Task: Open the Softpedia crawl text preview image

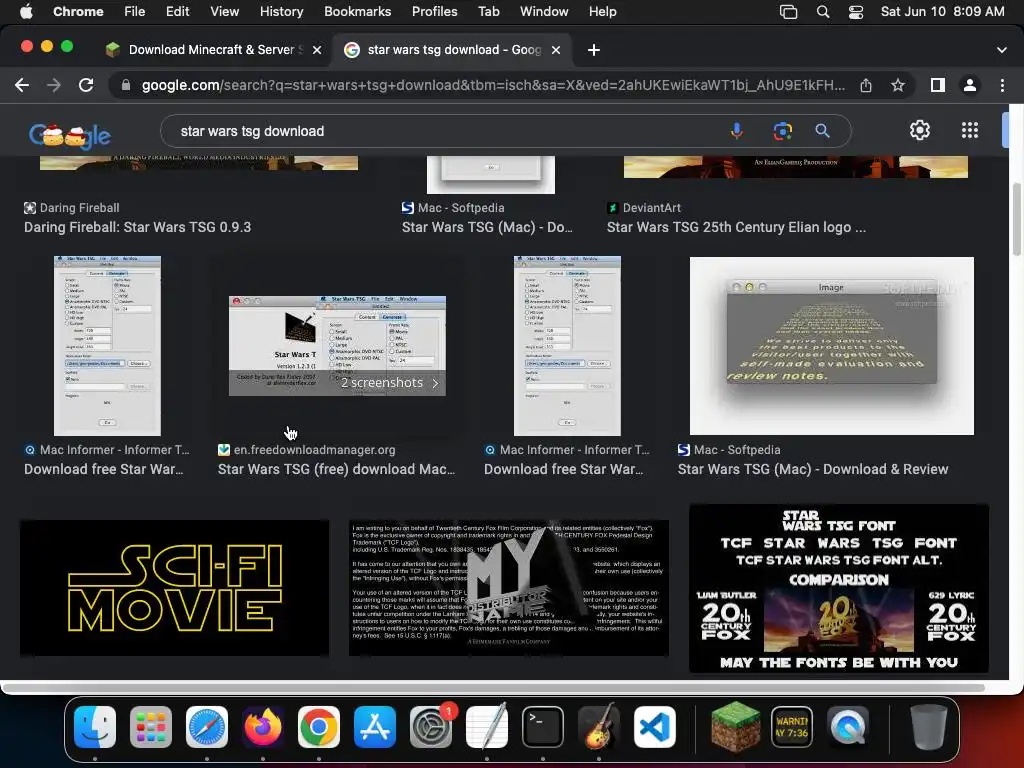Action: click(x=831, y=345)
